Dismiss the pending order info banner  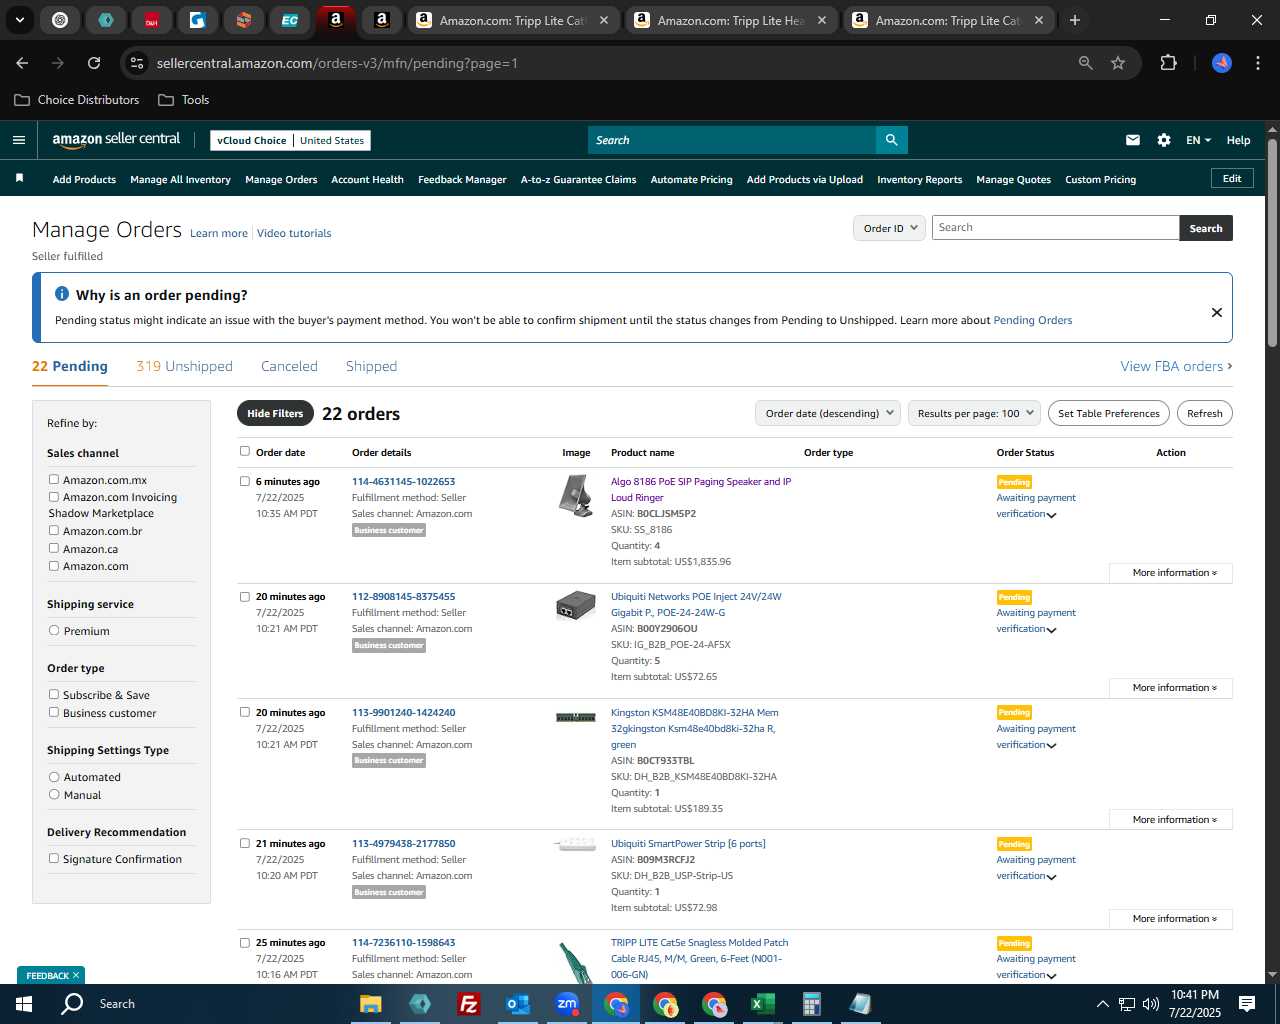(1217, 312)
